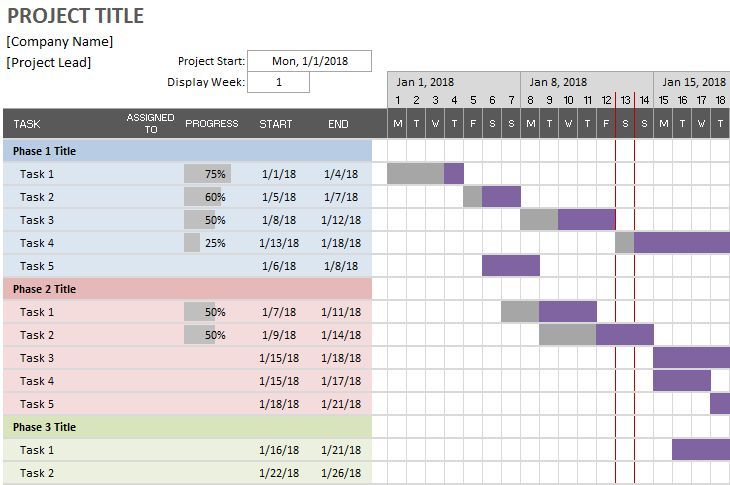Select the 25% progress cell for Task 4
Image resolution: width=730 pixels, height=485 pixels.
(208, 243)
